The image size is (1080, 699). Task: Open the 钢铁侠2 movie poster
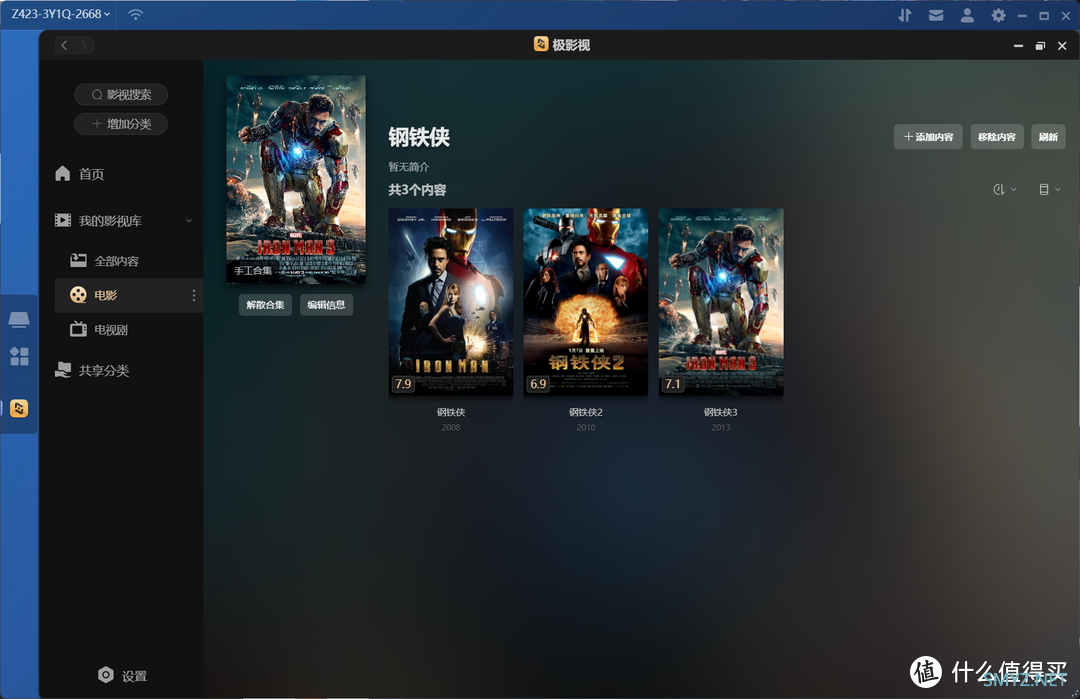(x=585, y=302)
